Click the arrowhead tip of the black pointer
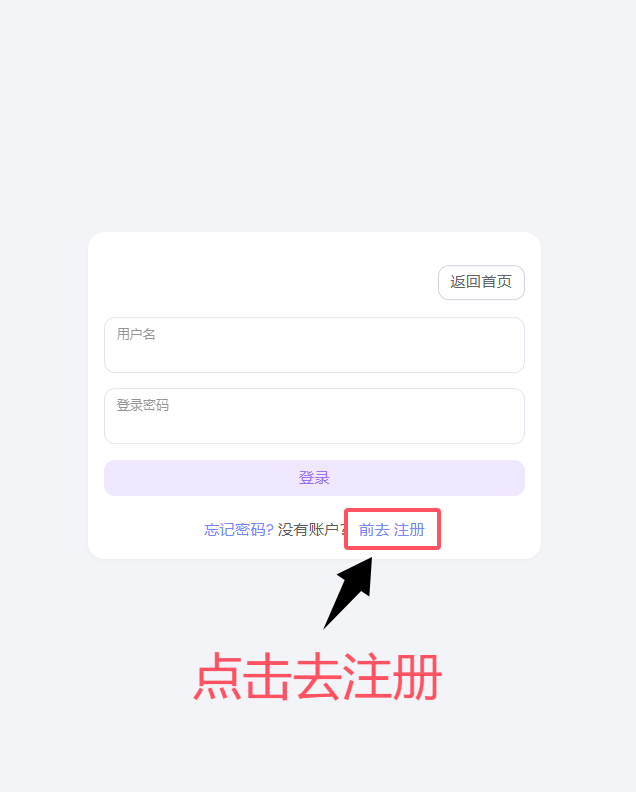 point(370,561)
